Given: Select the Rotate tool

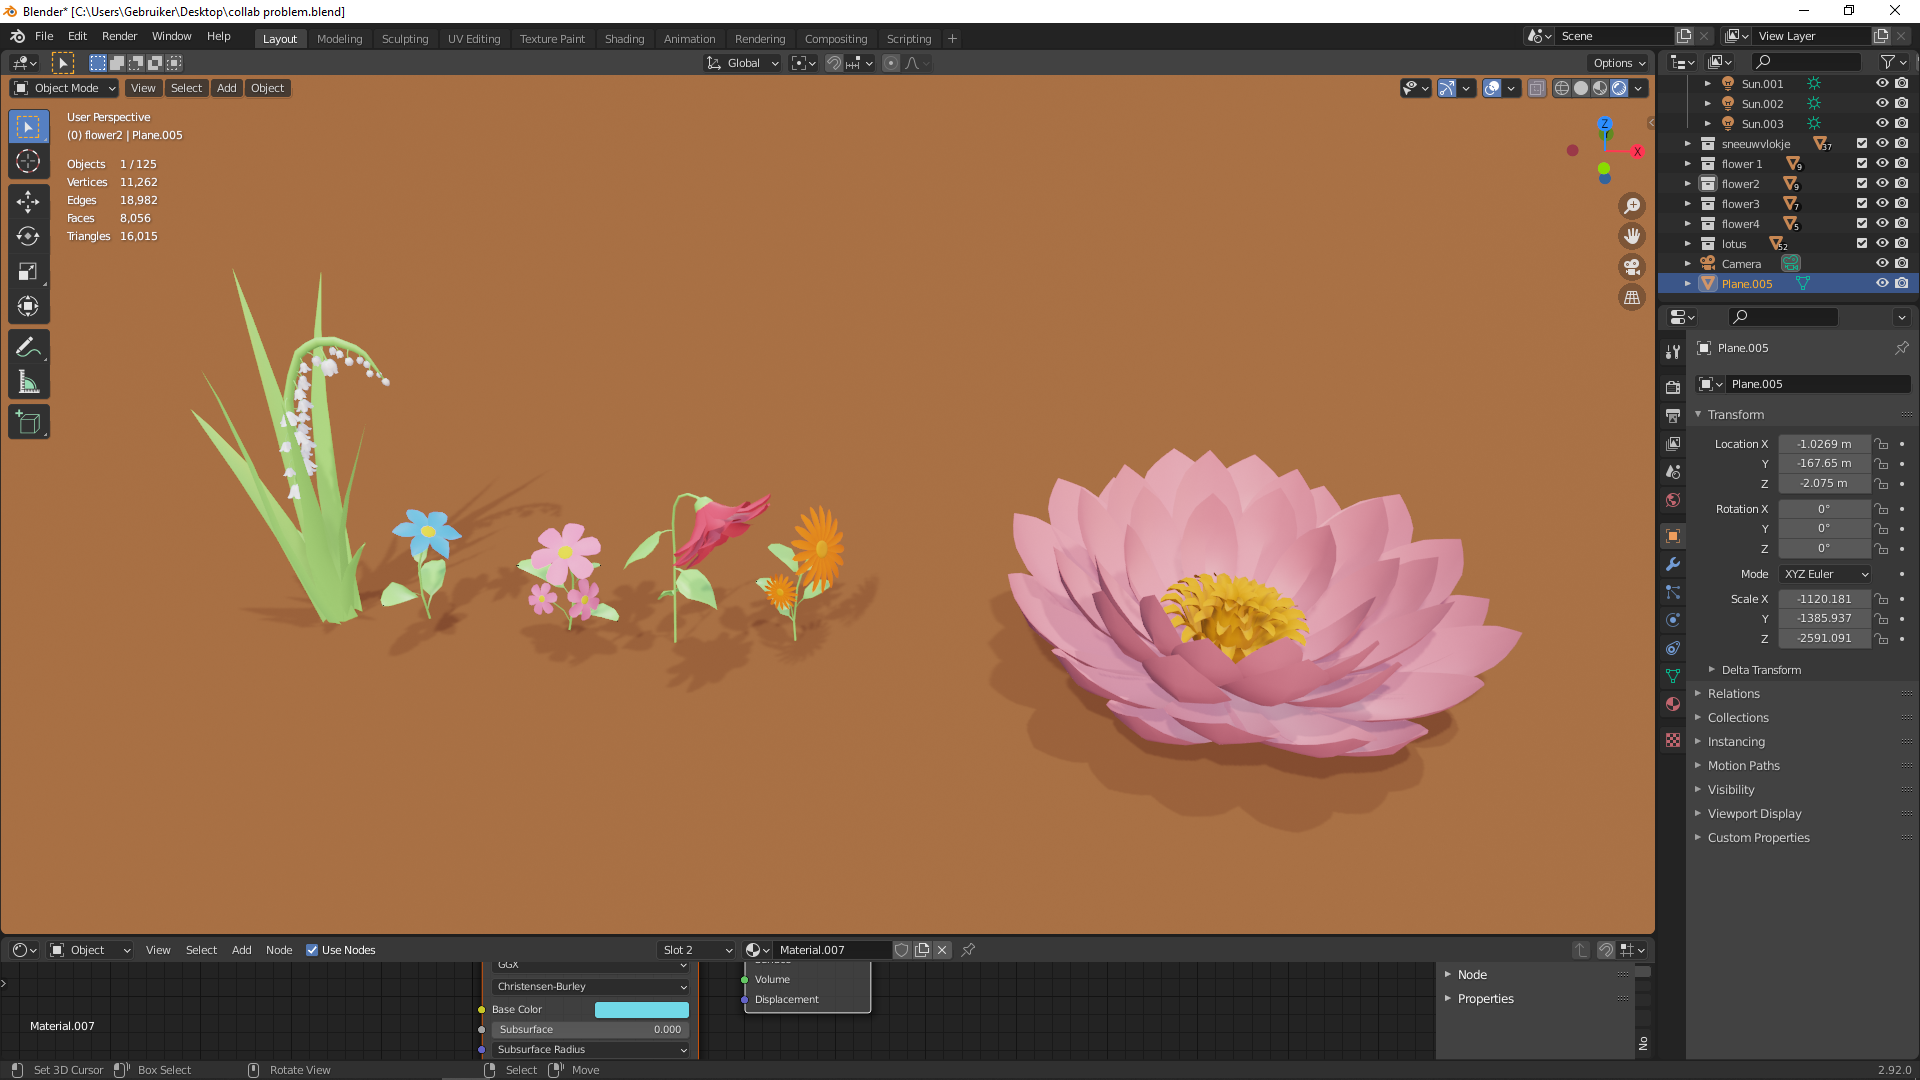Looking at the screenshot, I should (28, 236).
